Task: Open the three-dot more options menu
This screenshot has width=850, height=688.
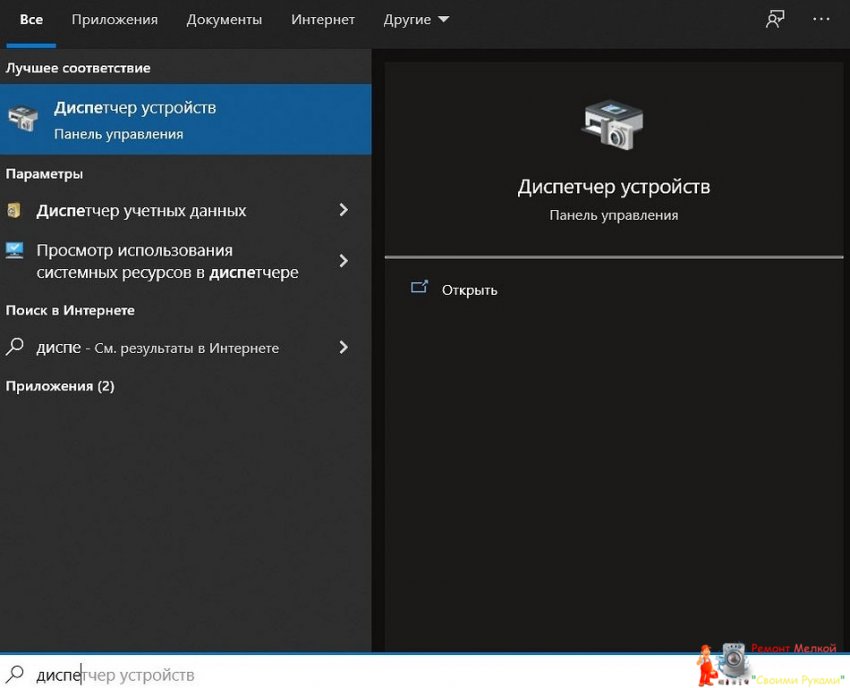Action: point(821,20)
